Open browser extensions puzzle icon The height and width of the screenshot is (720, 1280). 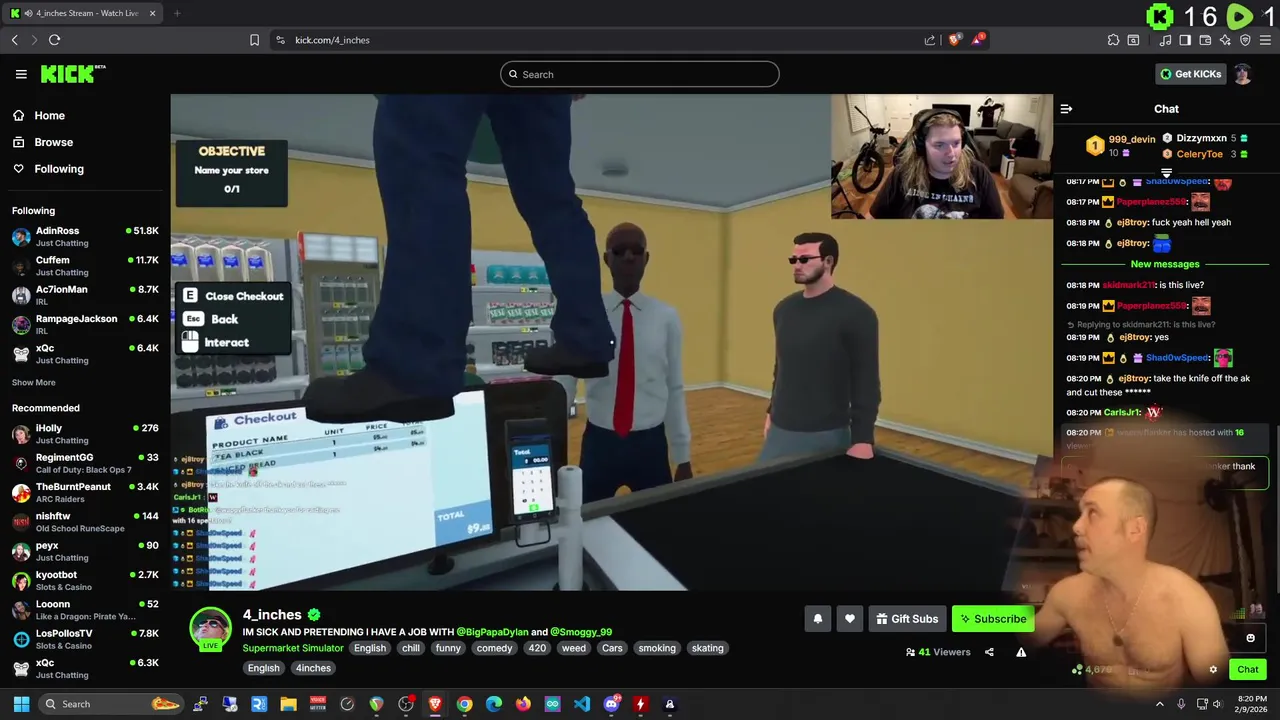click(x=1113, y=40)
